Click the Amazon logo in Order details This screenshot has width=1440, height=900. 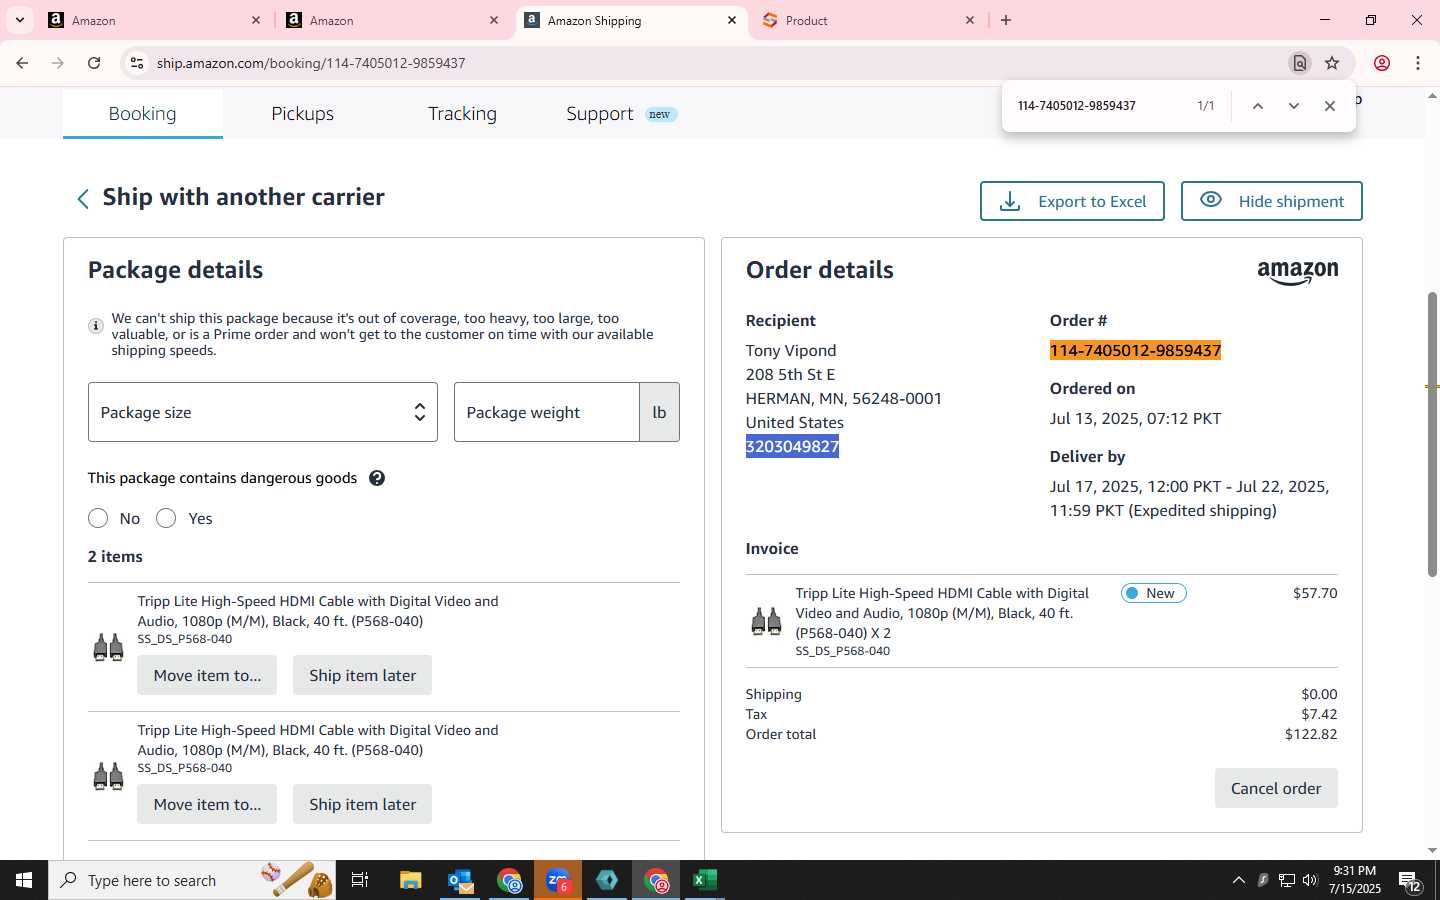[x=1298, y=272]
